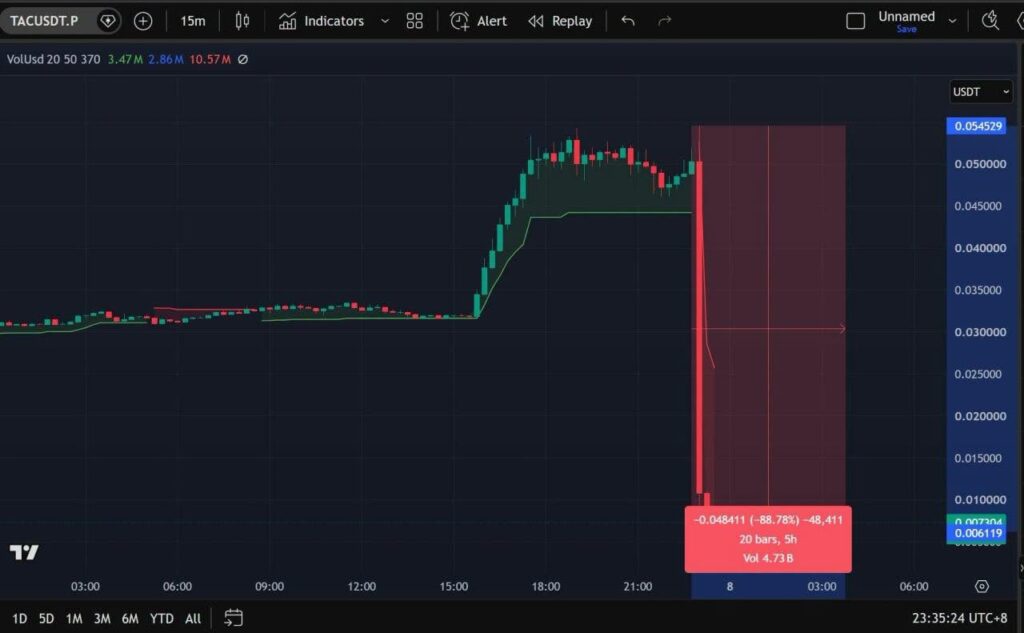Open the candlestick chart style icon
Image resolution: width=1024 pixels, height=633 pixels.
242,21
